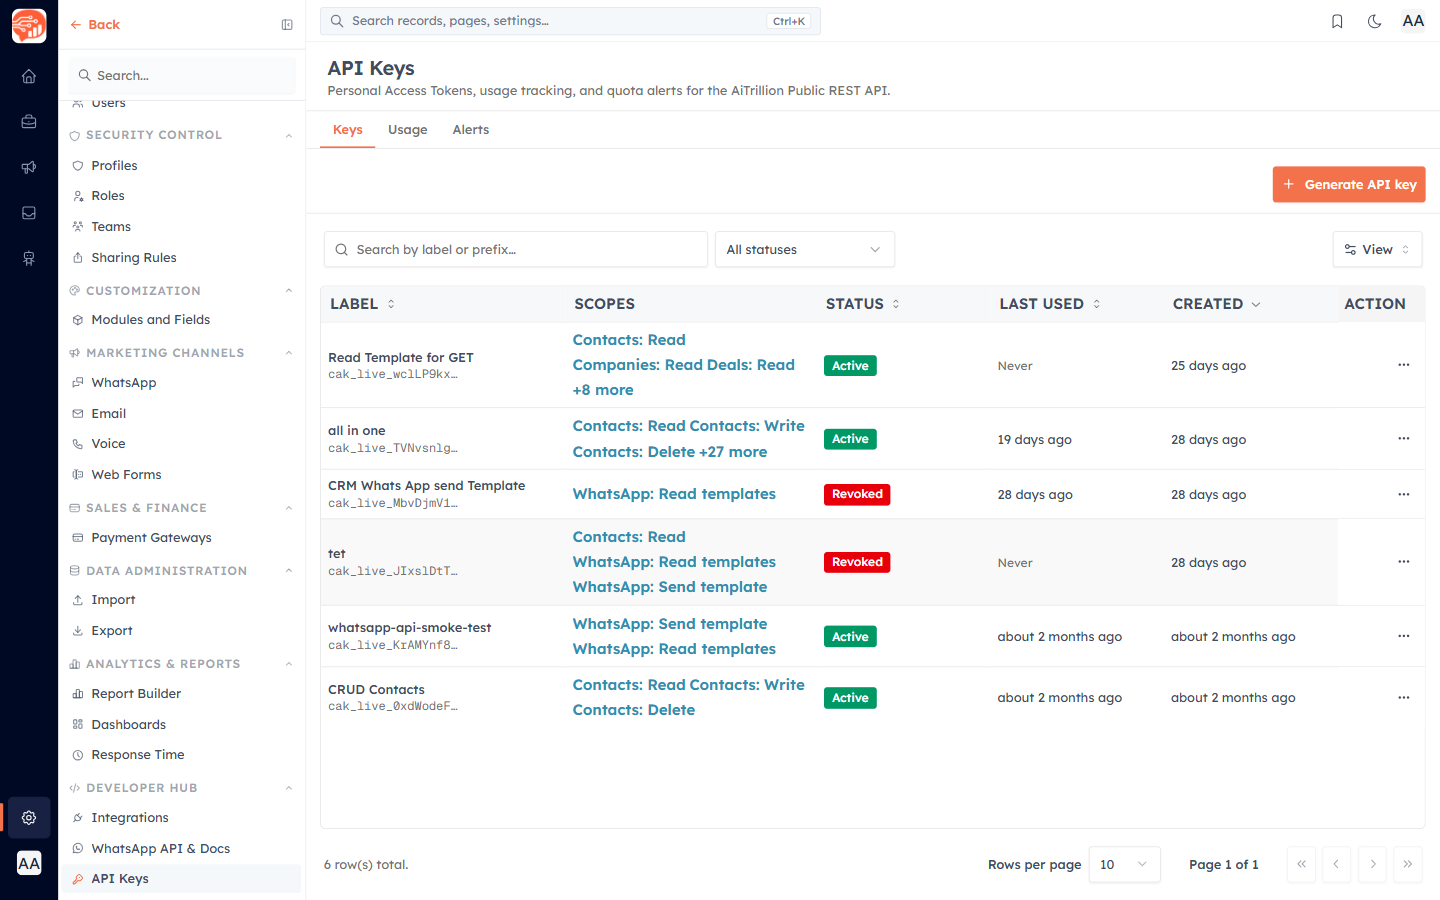This screenshot has height=900, width=1440.
Task: Click the +8 more scopes link
Action: click(x=603, y=390)
